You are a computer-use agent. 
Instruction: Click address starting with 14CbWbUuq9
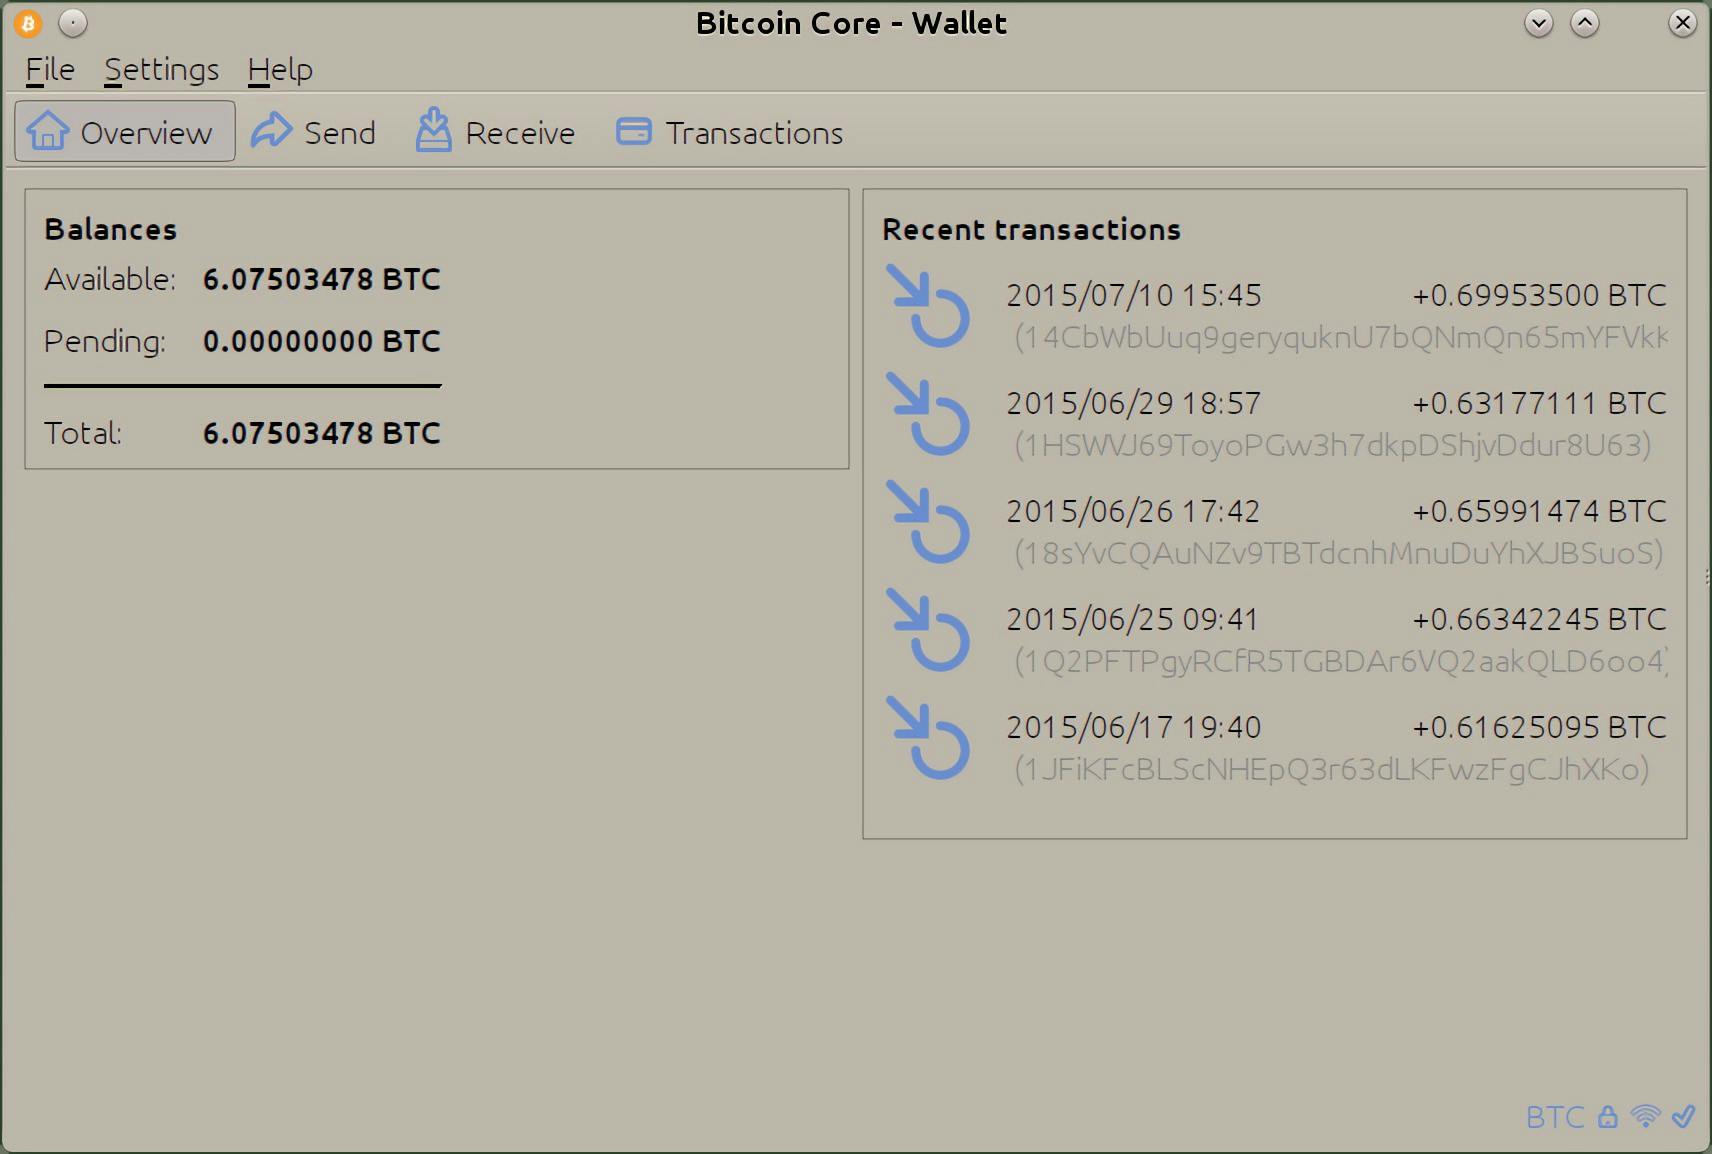pyautogui.click(x=1341, y=337)
